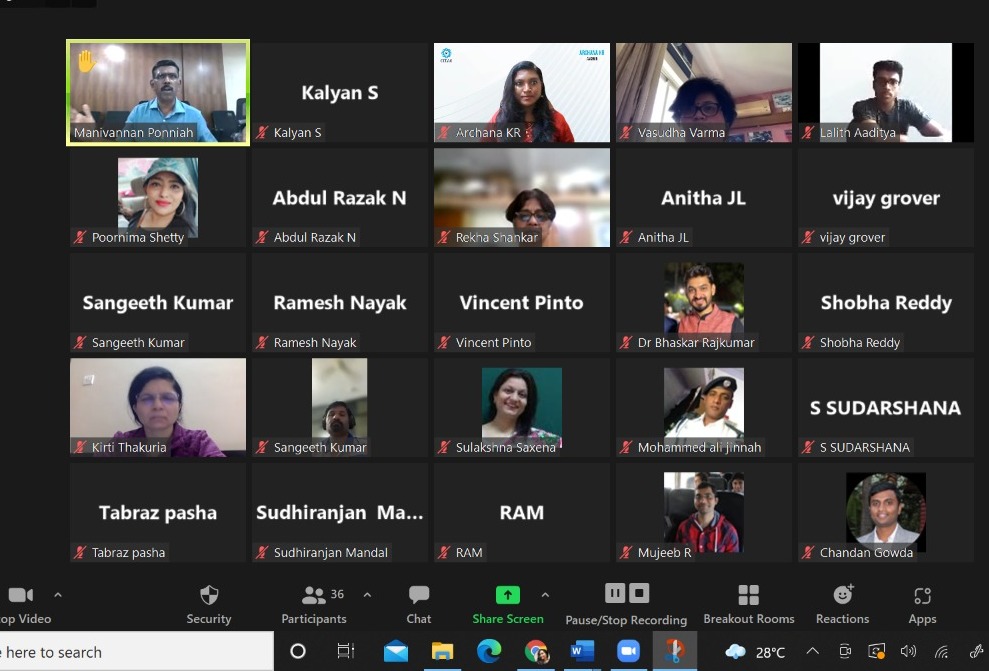
Task: Click the name label S SUDARSHANA
Action: [x=865, y=448]
